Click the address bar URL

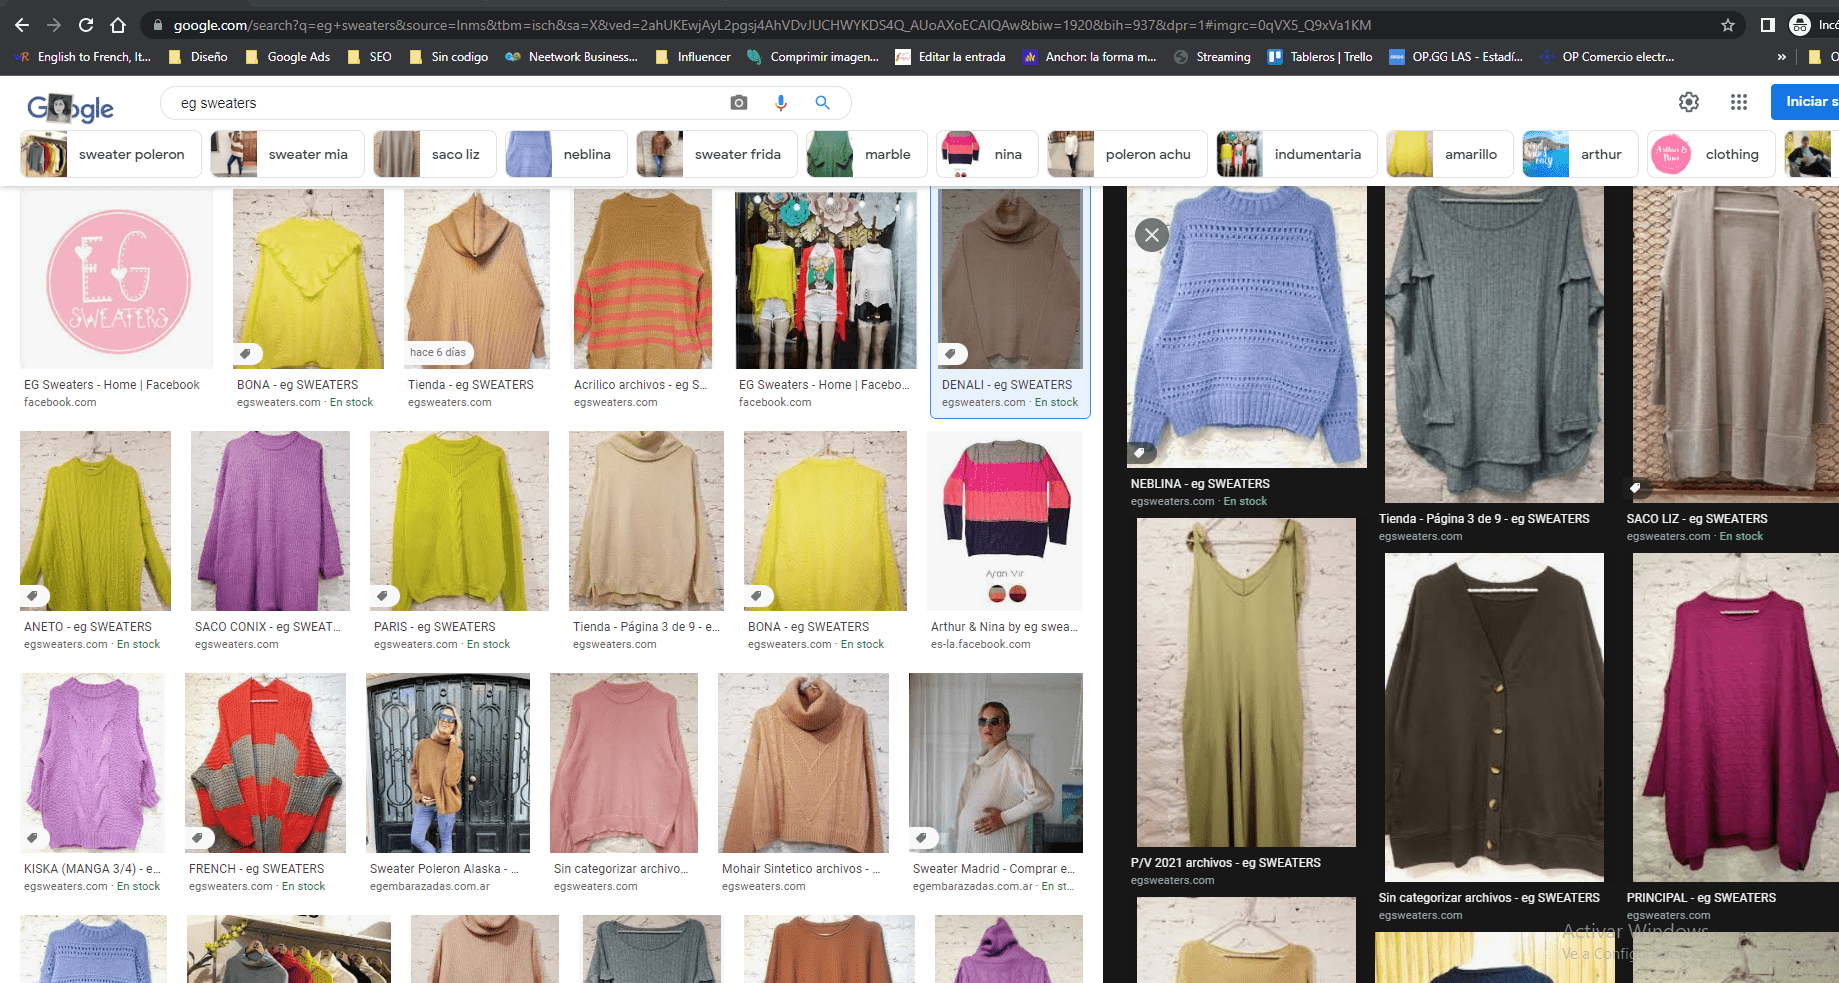click(x=770, y=25)
